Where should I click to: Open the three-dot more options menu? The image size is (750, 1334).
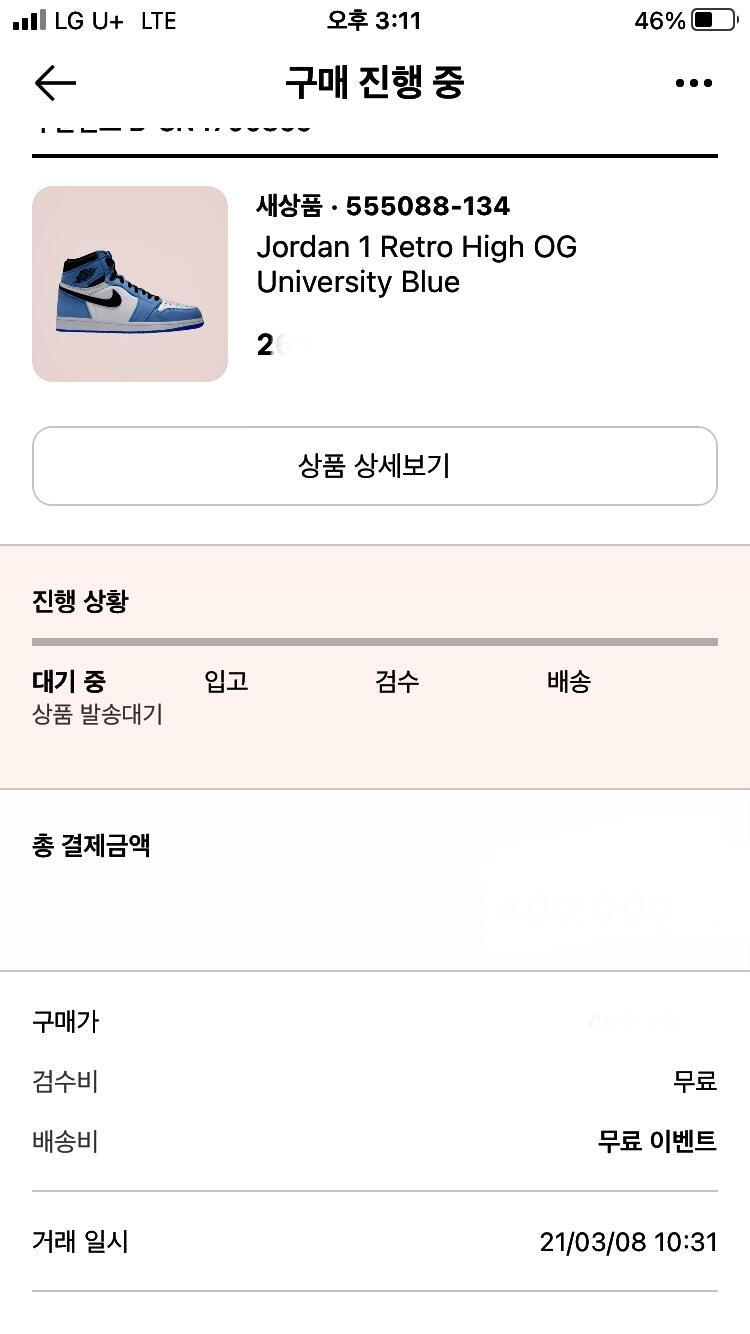click(694, 83)
